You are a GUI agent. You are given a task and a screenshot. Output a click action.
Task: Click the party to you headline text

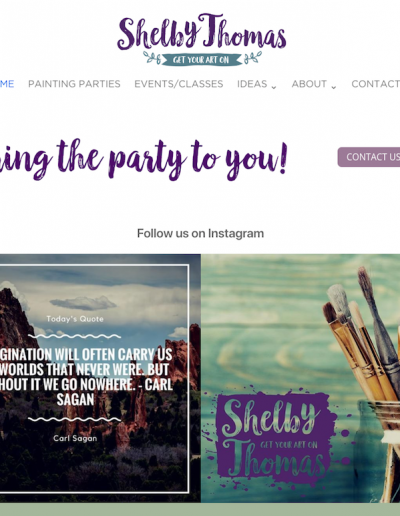tap(143, 159)
